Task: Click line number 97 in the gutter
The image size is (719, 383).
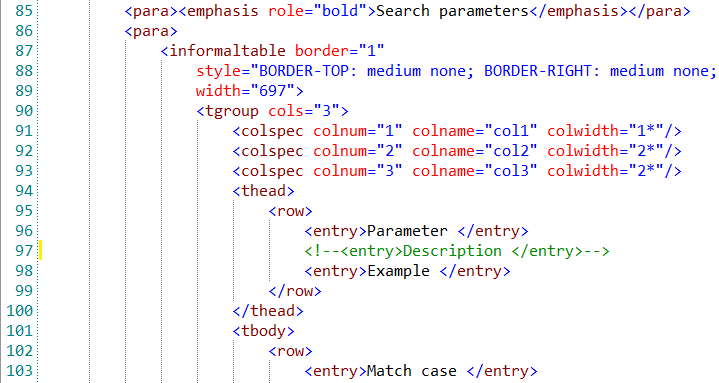Action: pyautogui.click(x=24, y=251)
